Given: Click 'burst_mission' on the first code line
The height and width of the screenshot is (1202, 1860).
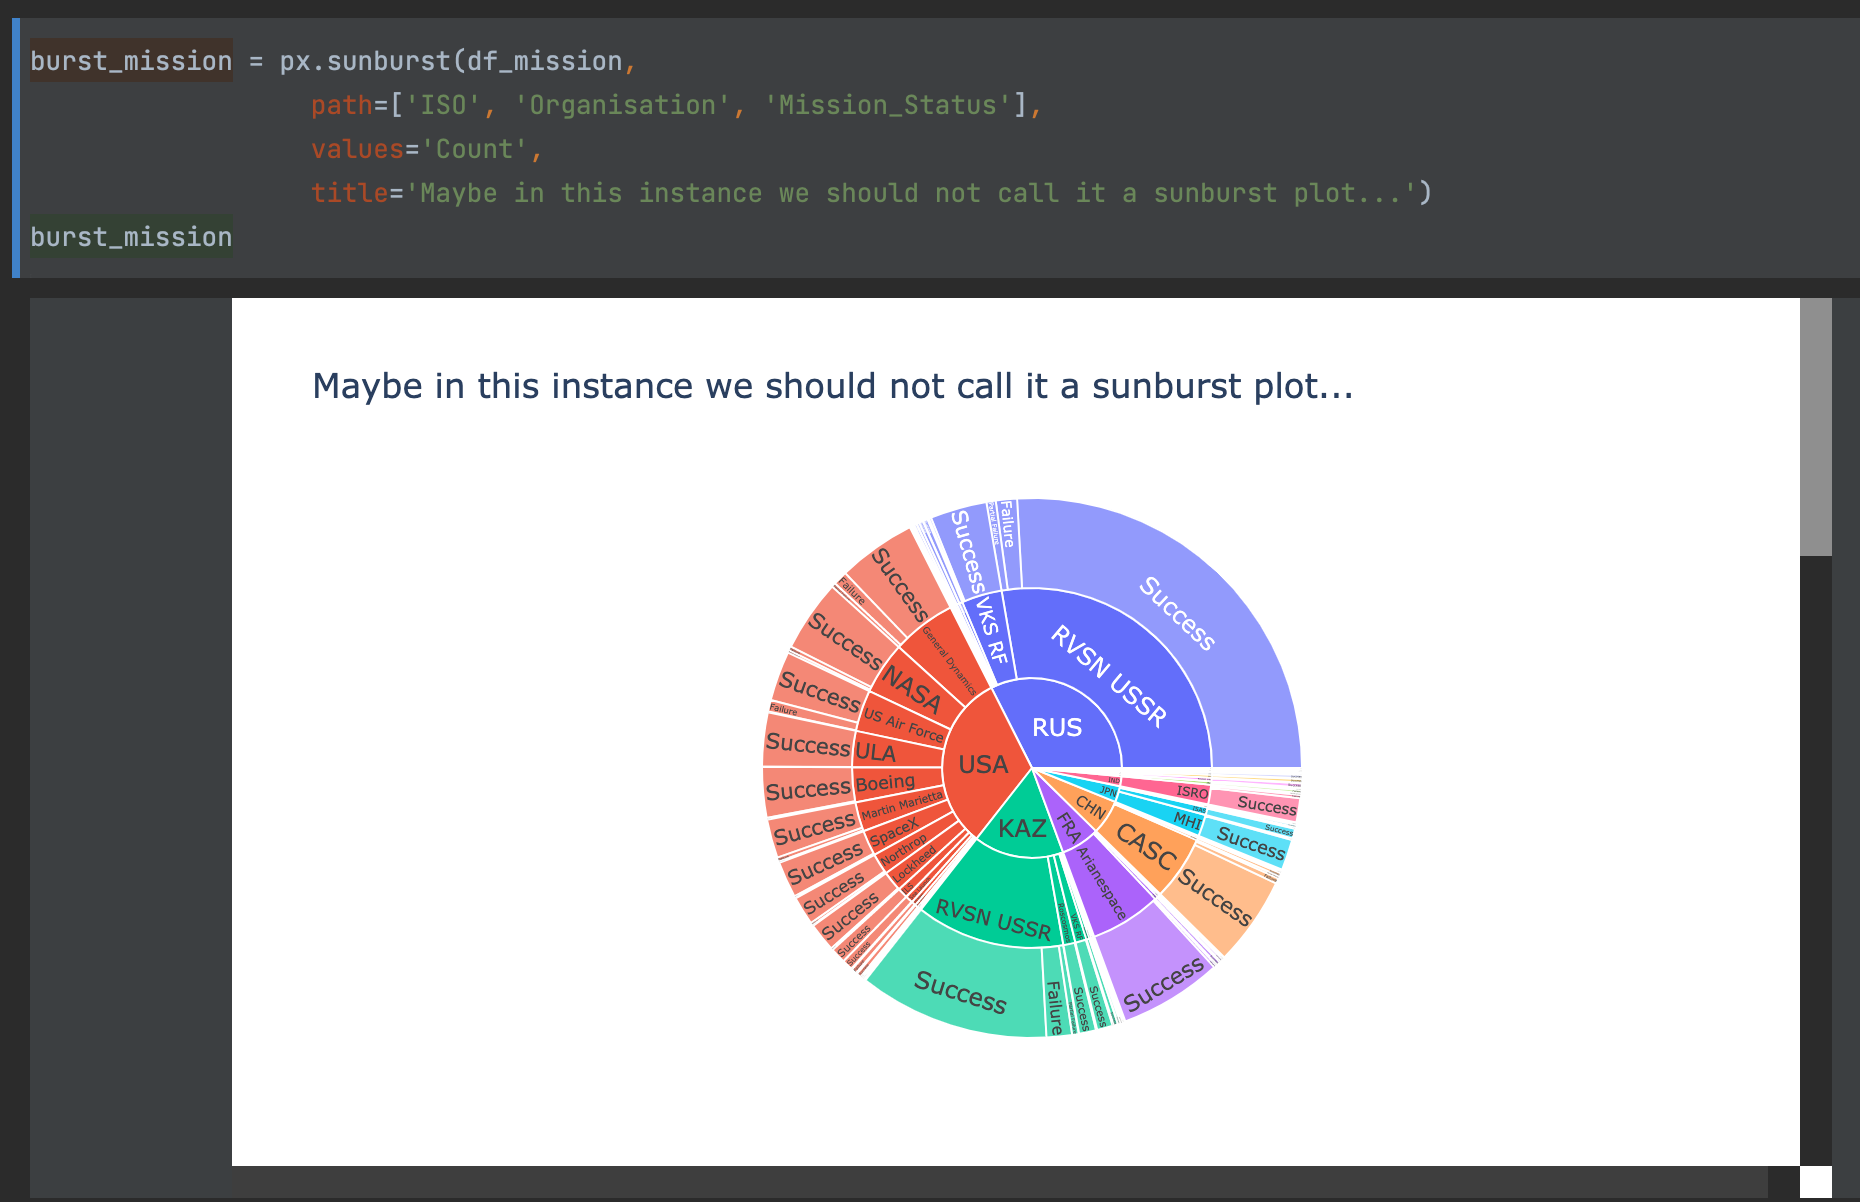Looking at the screenshot, I should pyautogui.click(x=131, y=61).
